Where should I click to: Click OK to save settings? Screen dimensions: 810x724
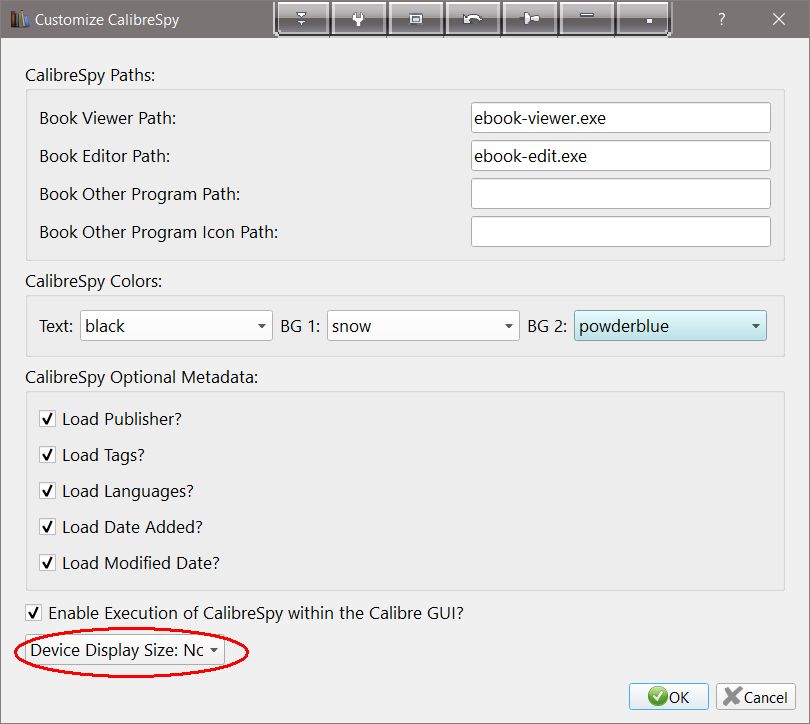[668, 697]
